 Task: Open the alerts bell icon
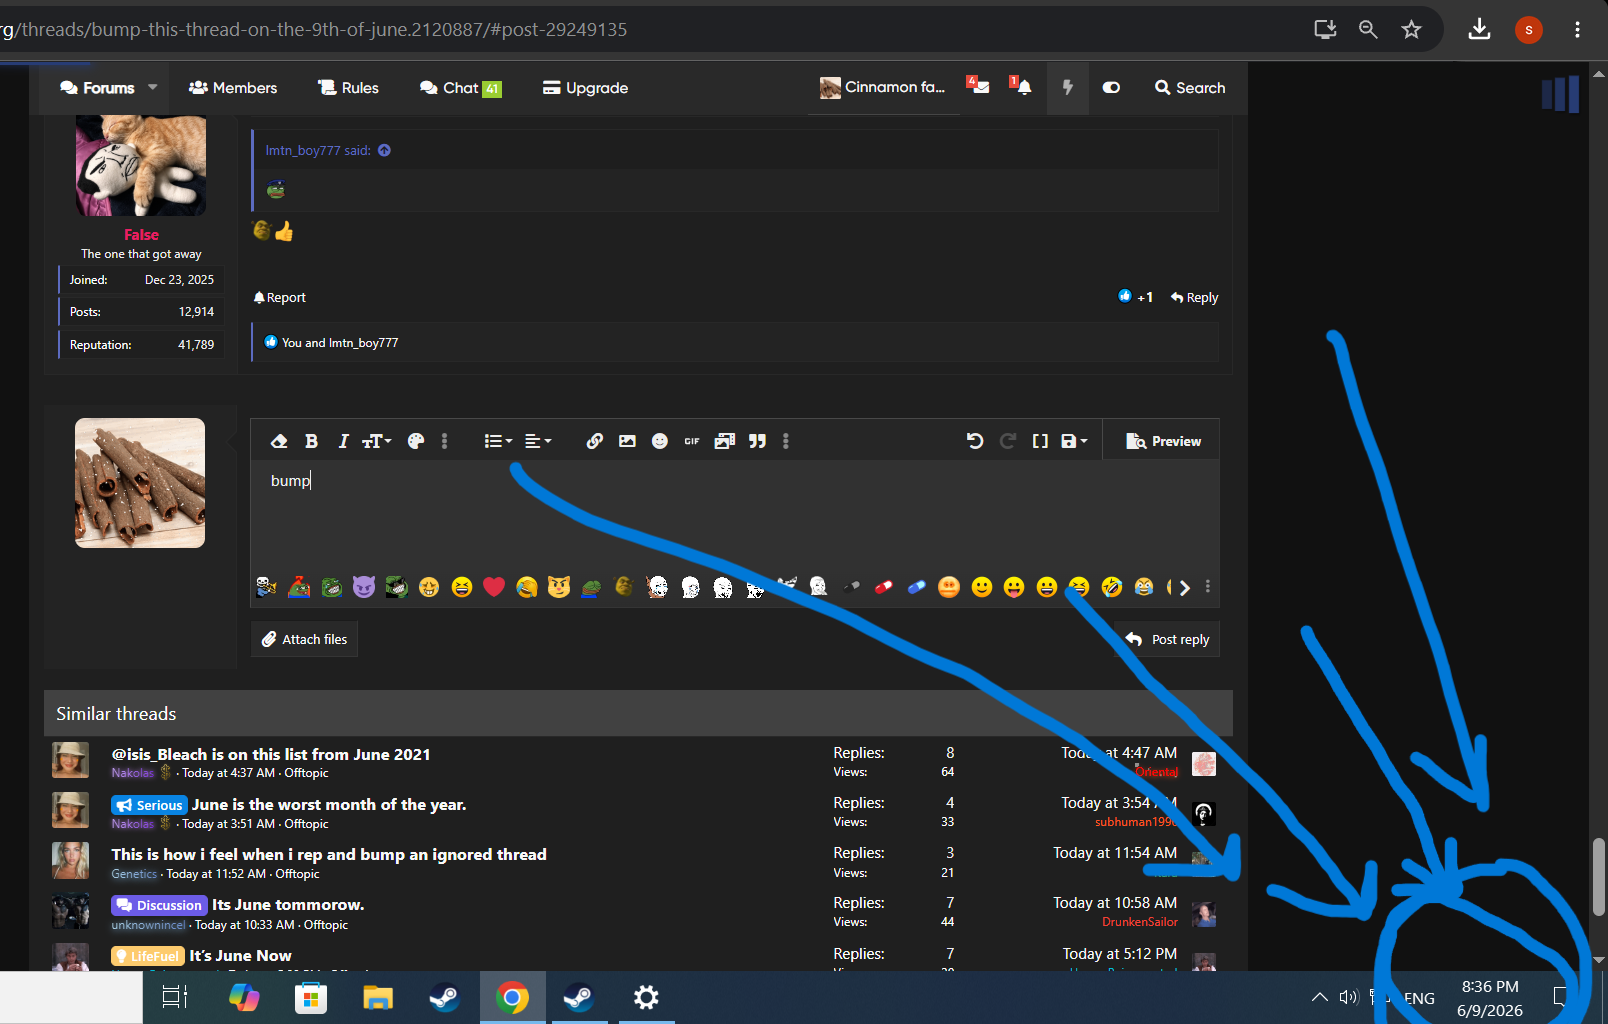click(x=1021, y=86)
